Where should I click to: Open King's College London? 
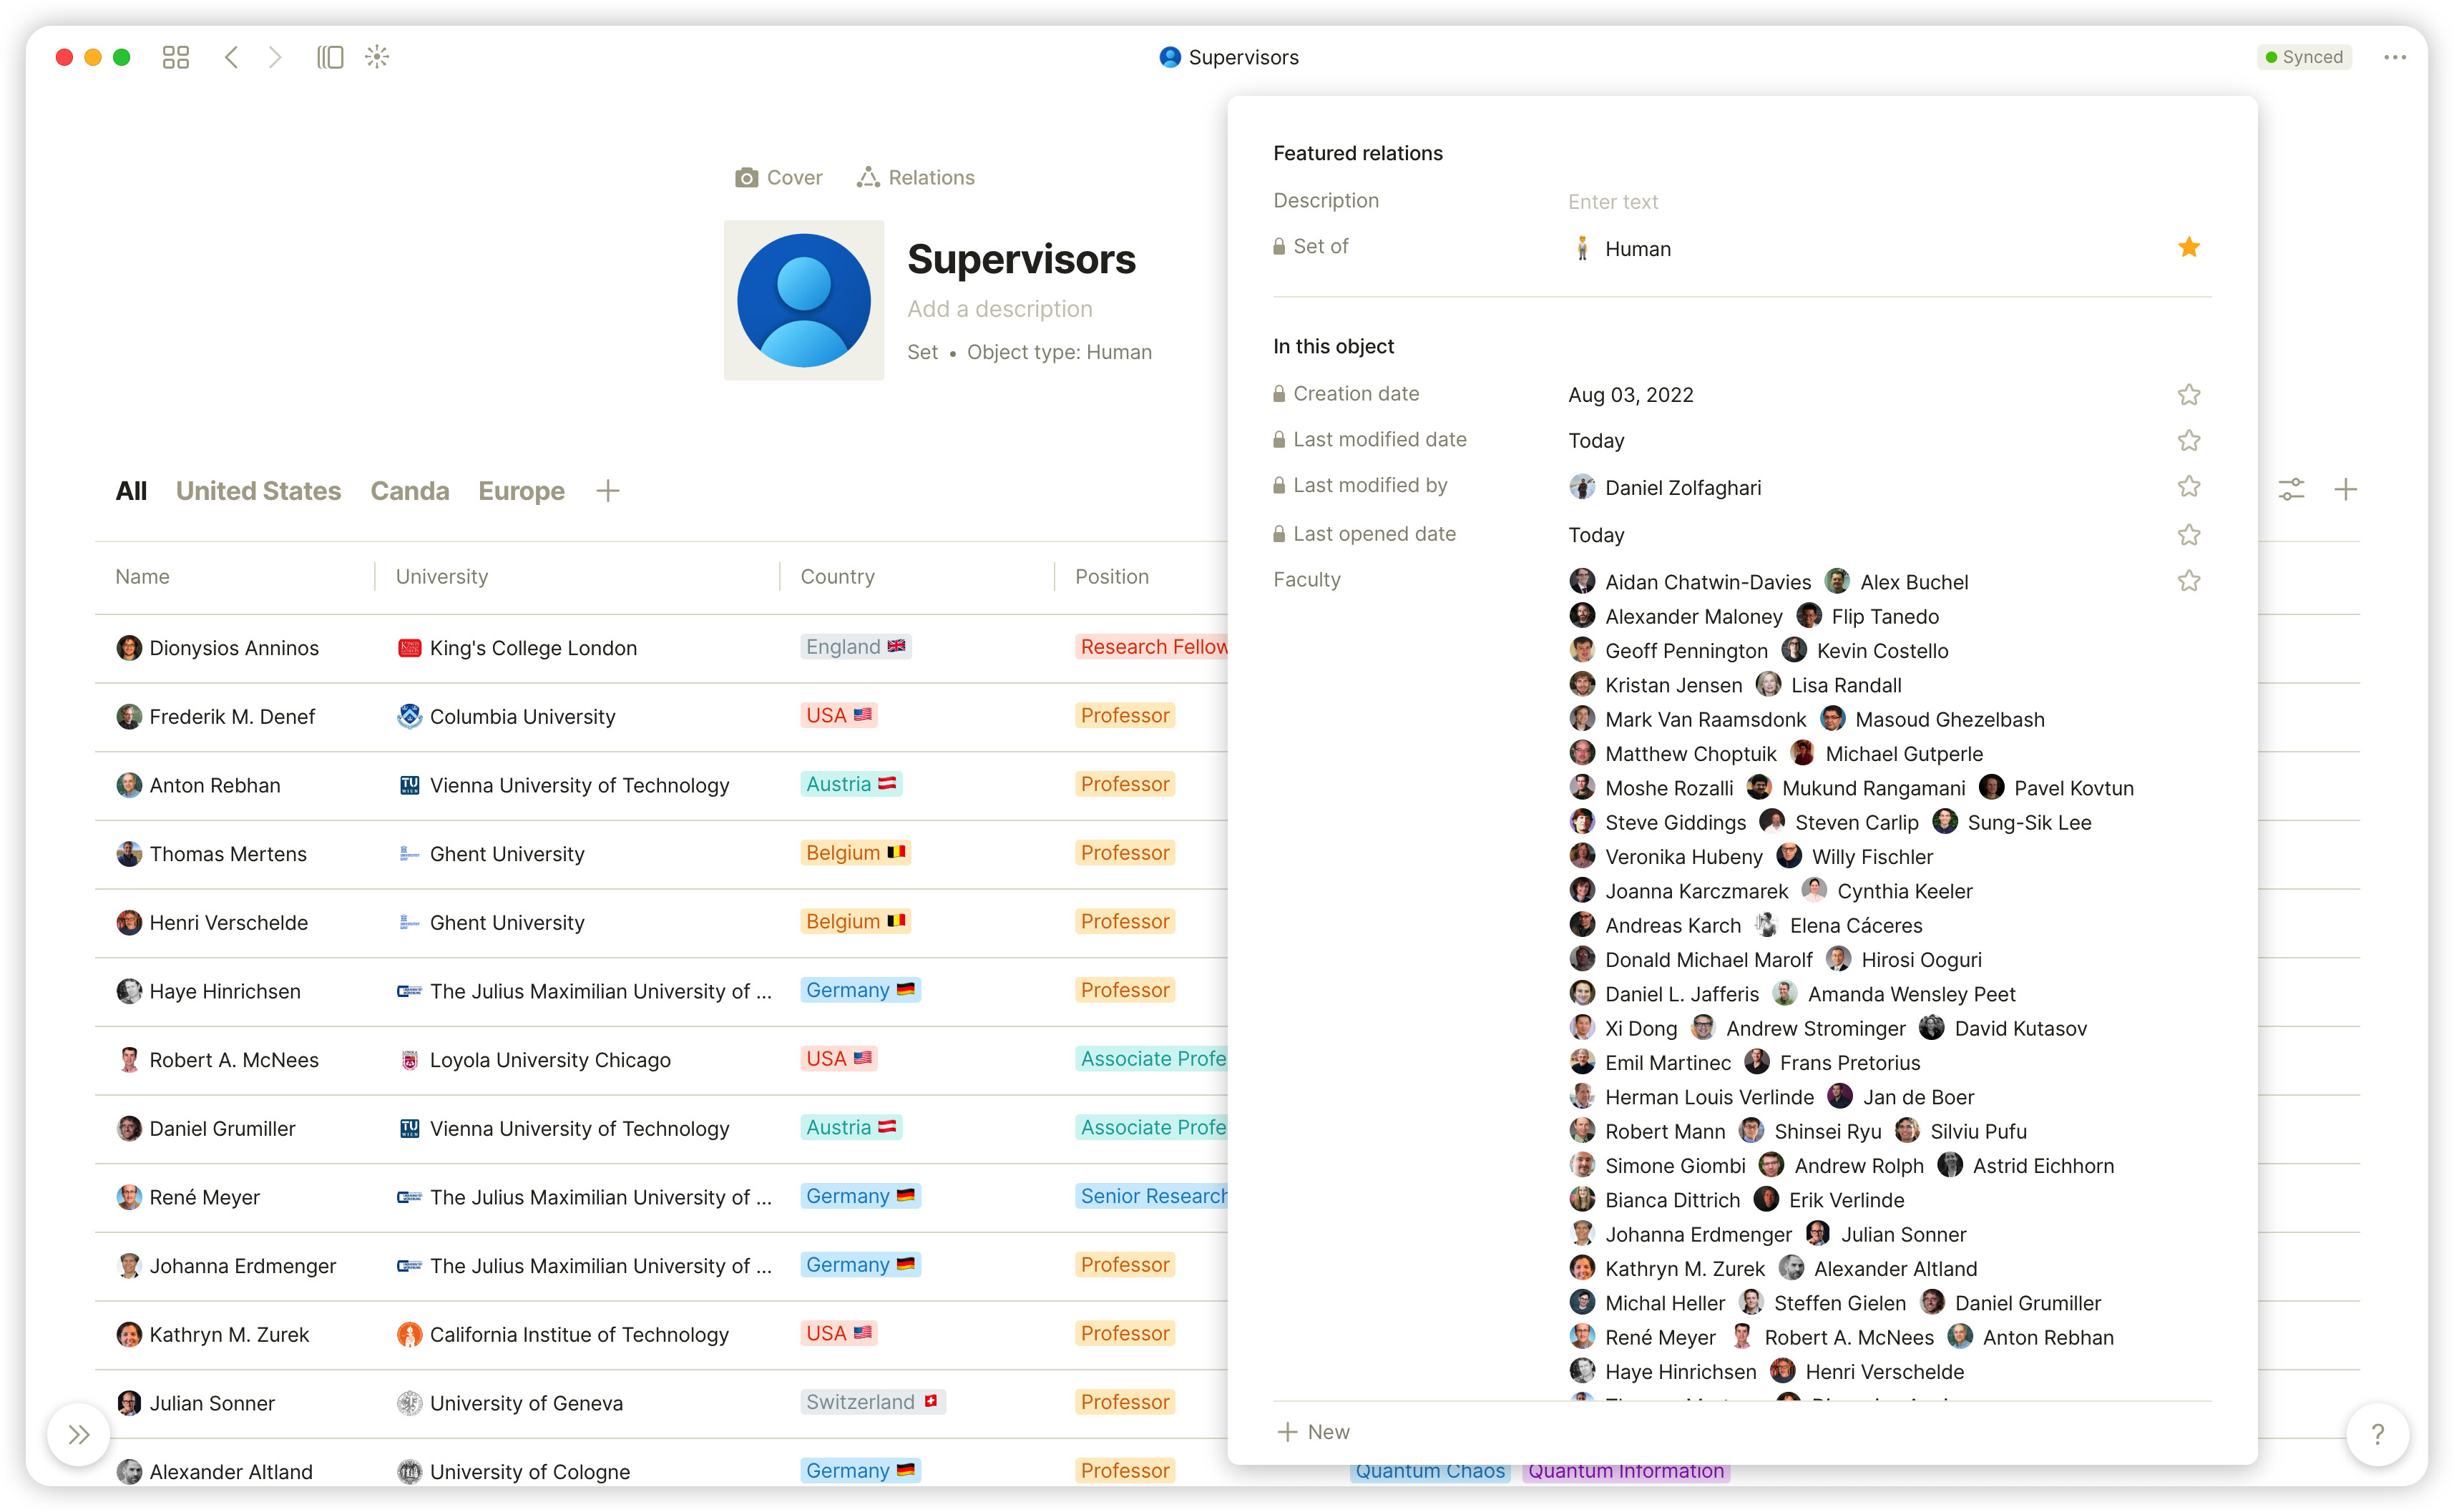[517, 648]
